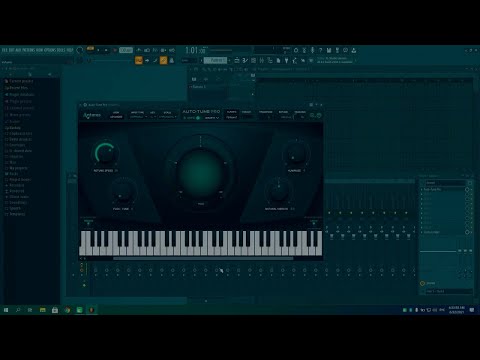This screenshot has width=480, height=360.
Task: Open the piano roll view icon
Action: point(245,60)
